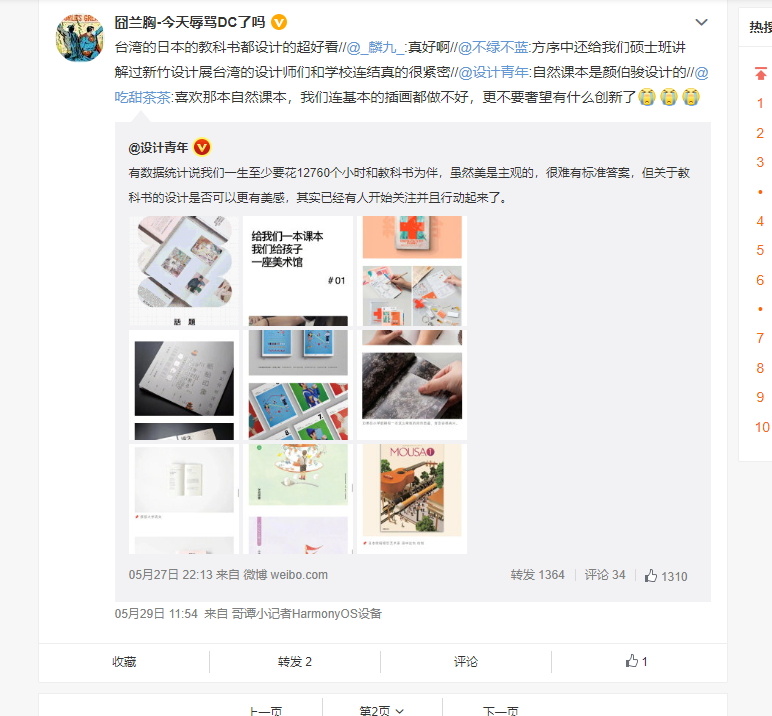
Task: Open the post options chevron menu
Action: click(x=701, y=22)
